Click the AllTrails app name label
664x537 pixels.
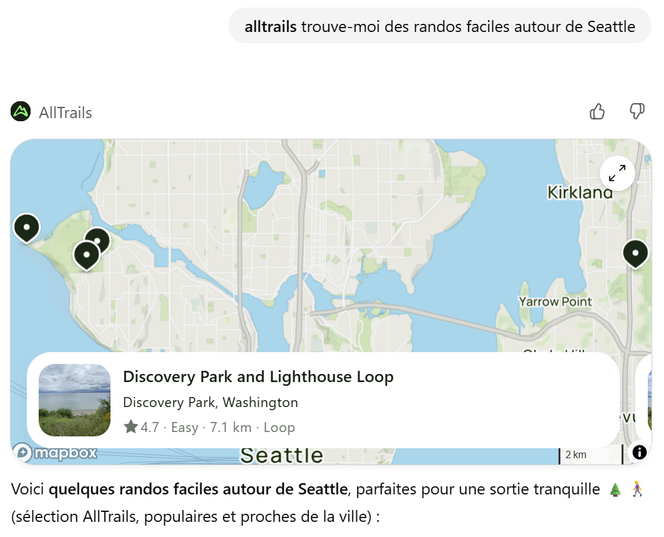point(65,113)
